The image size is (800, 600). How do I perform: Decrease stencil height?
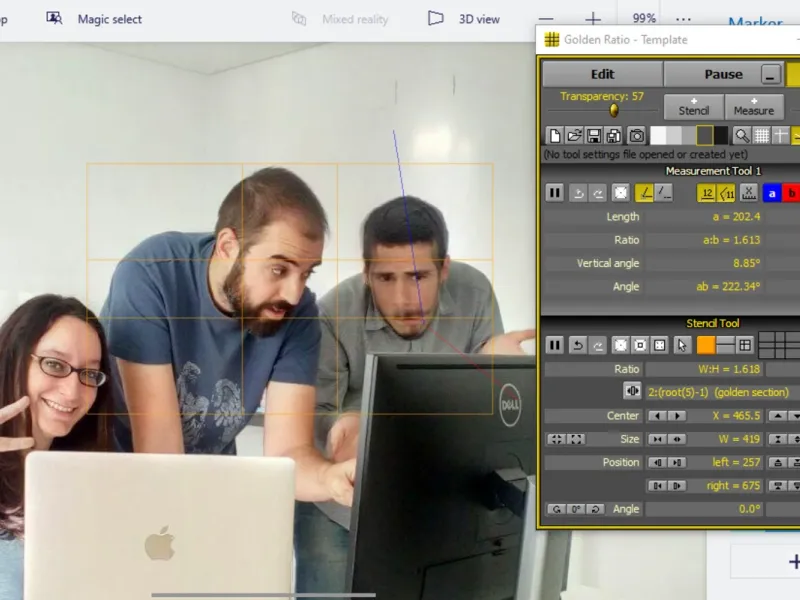tap(778, 439)
